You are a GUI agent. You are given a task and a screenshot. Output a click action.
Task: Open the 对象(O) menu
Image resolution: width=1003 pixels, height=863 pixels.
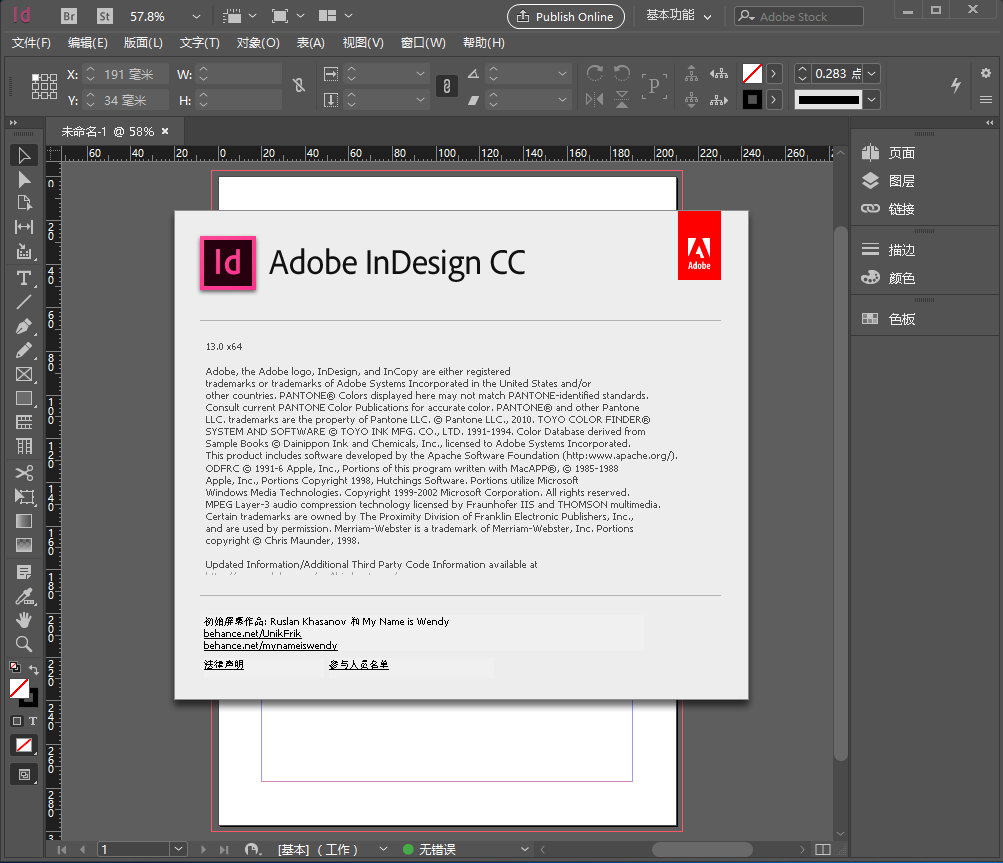click(258, 43)
